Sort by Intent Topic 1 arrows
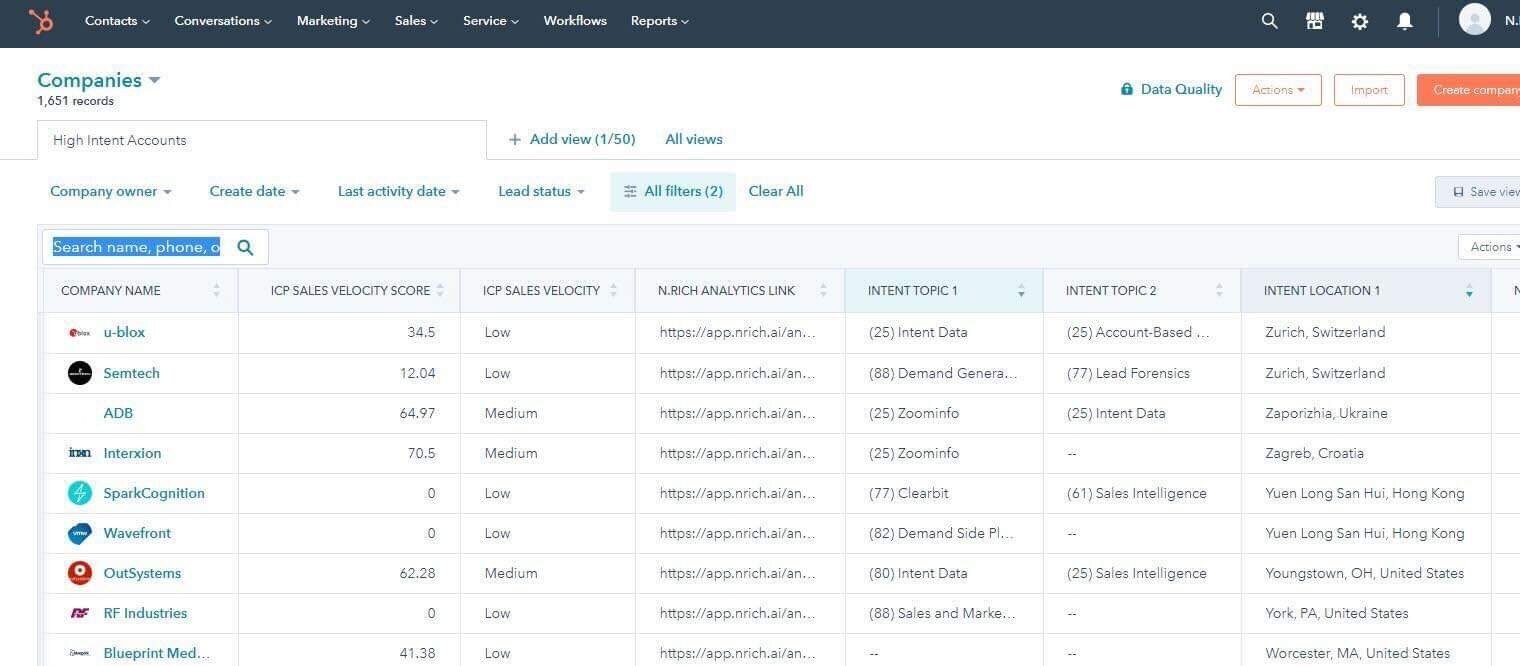 [x=1021, y=291]
